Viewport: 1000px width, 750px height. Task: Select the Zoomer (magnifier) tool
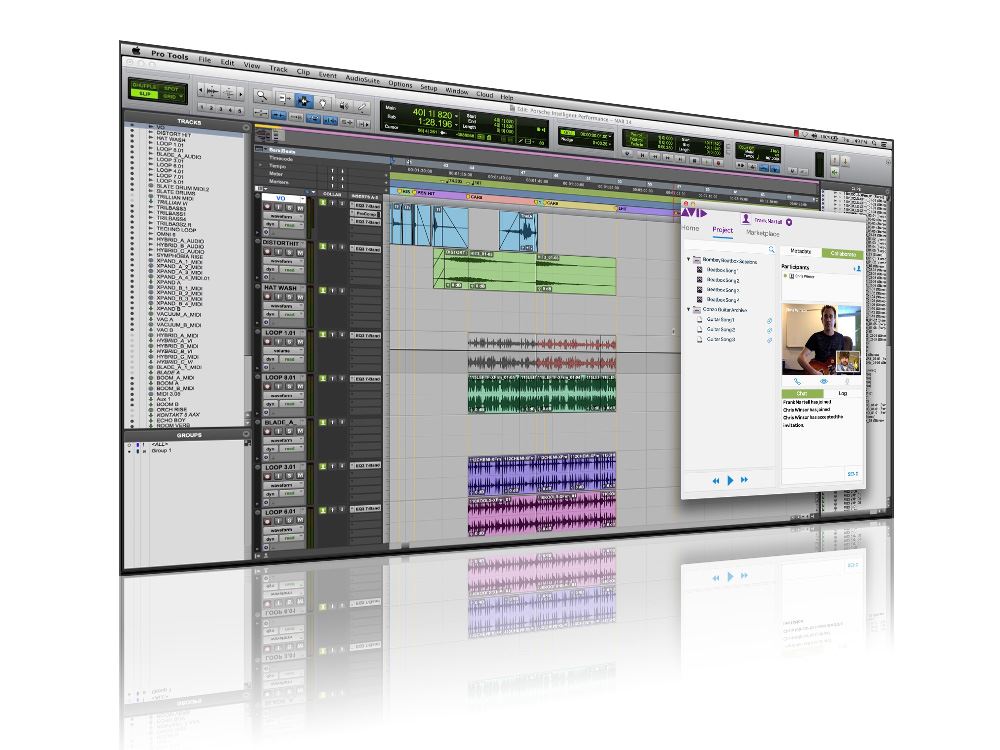click(x=261, y=95)
